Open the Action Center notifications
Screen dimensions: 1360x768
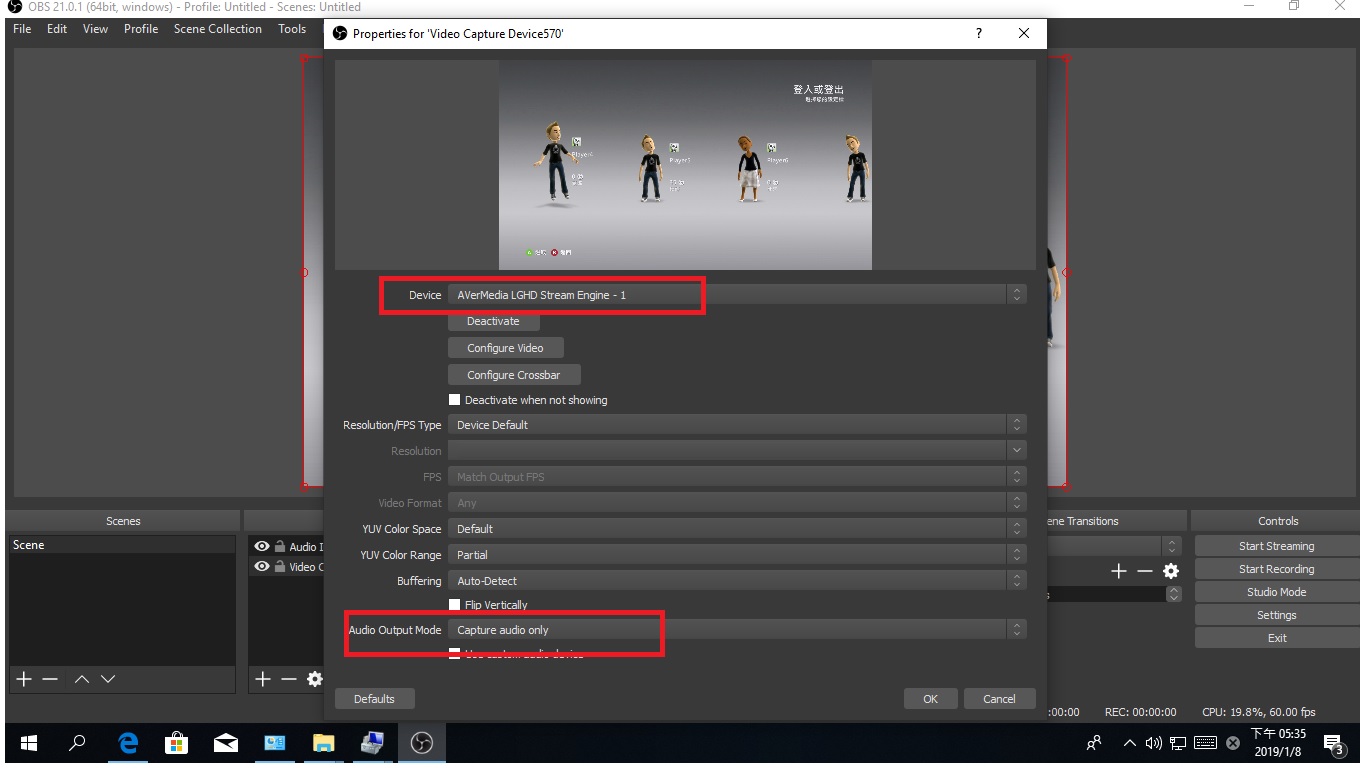pos(1333,743)
